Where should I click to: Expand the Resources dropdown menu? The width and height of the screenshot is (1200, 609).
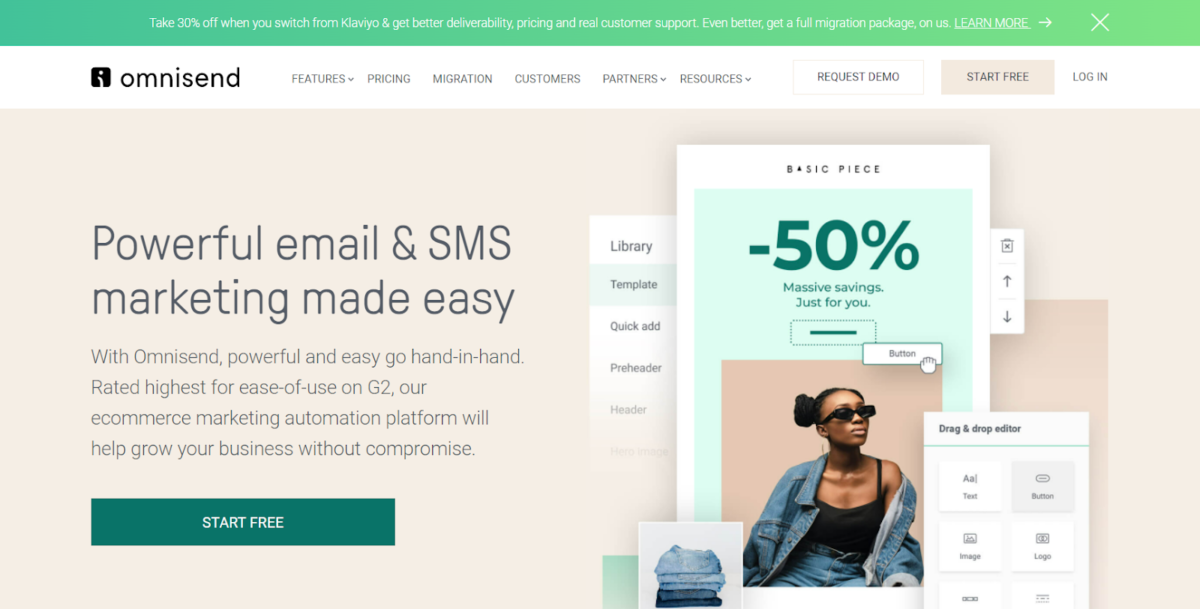(715, 79)
